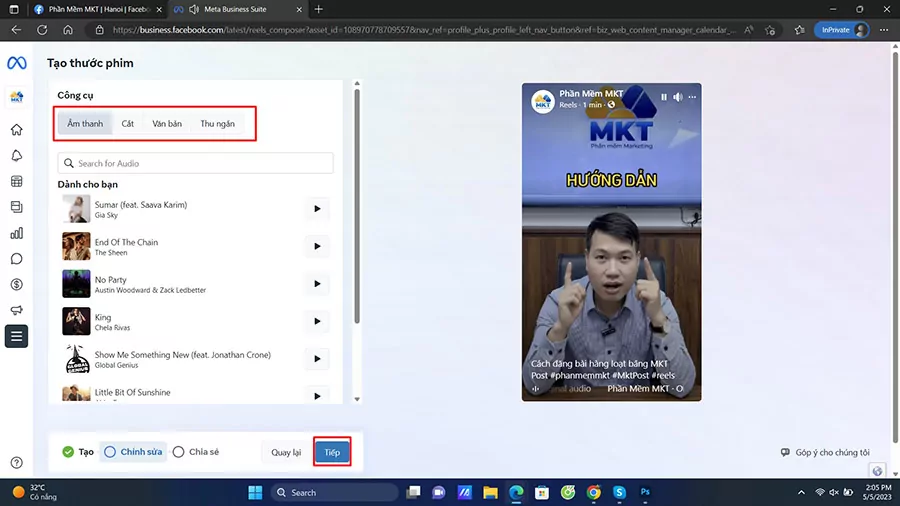This screenshot has height=506, width=900.
Task: Select the Âm thanh tab
Action: click(85, 123)
